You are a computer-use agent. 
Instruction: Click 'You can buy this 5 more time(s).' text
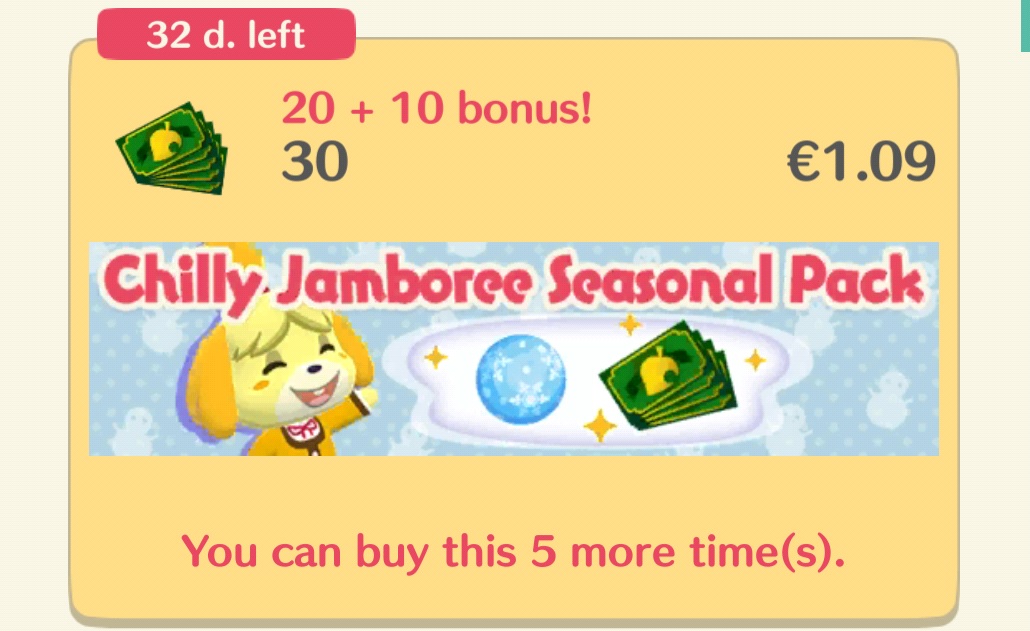[513, 552]
